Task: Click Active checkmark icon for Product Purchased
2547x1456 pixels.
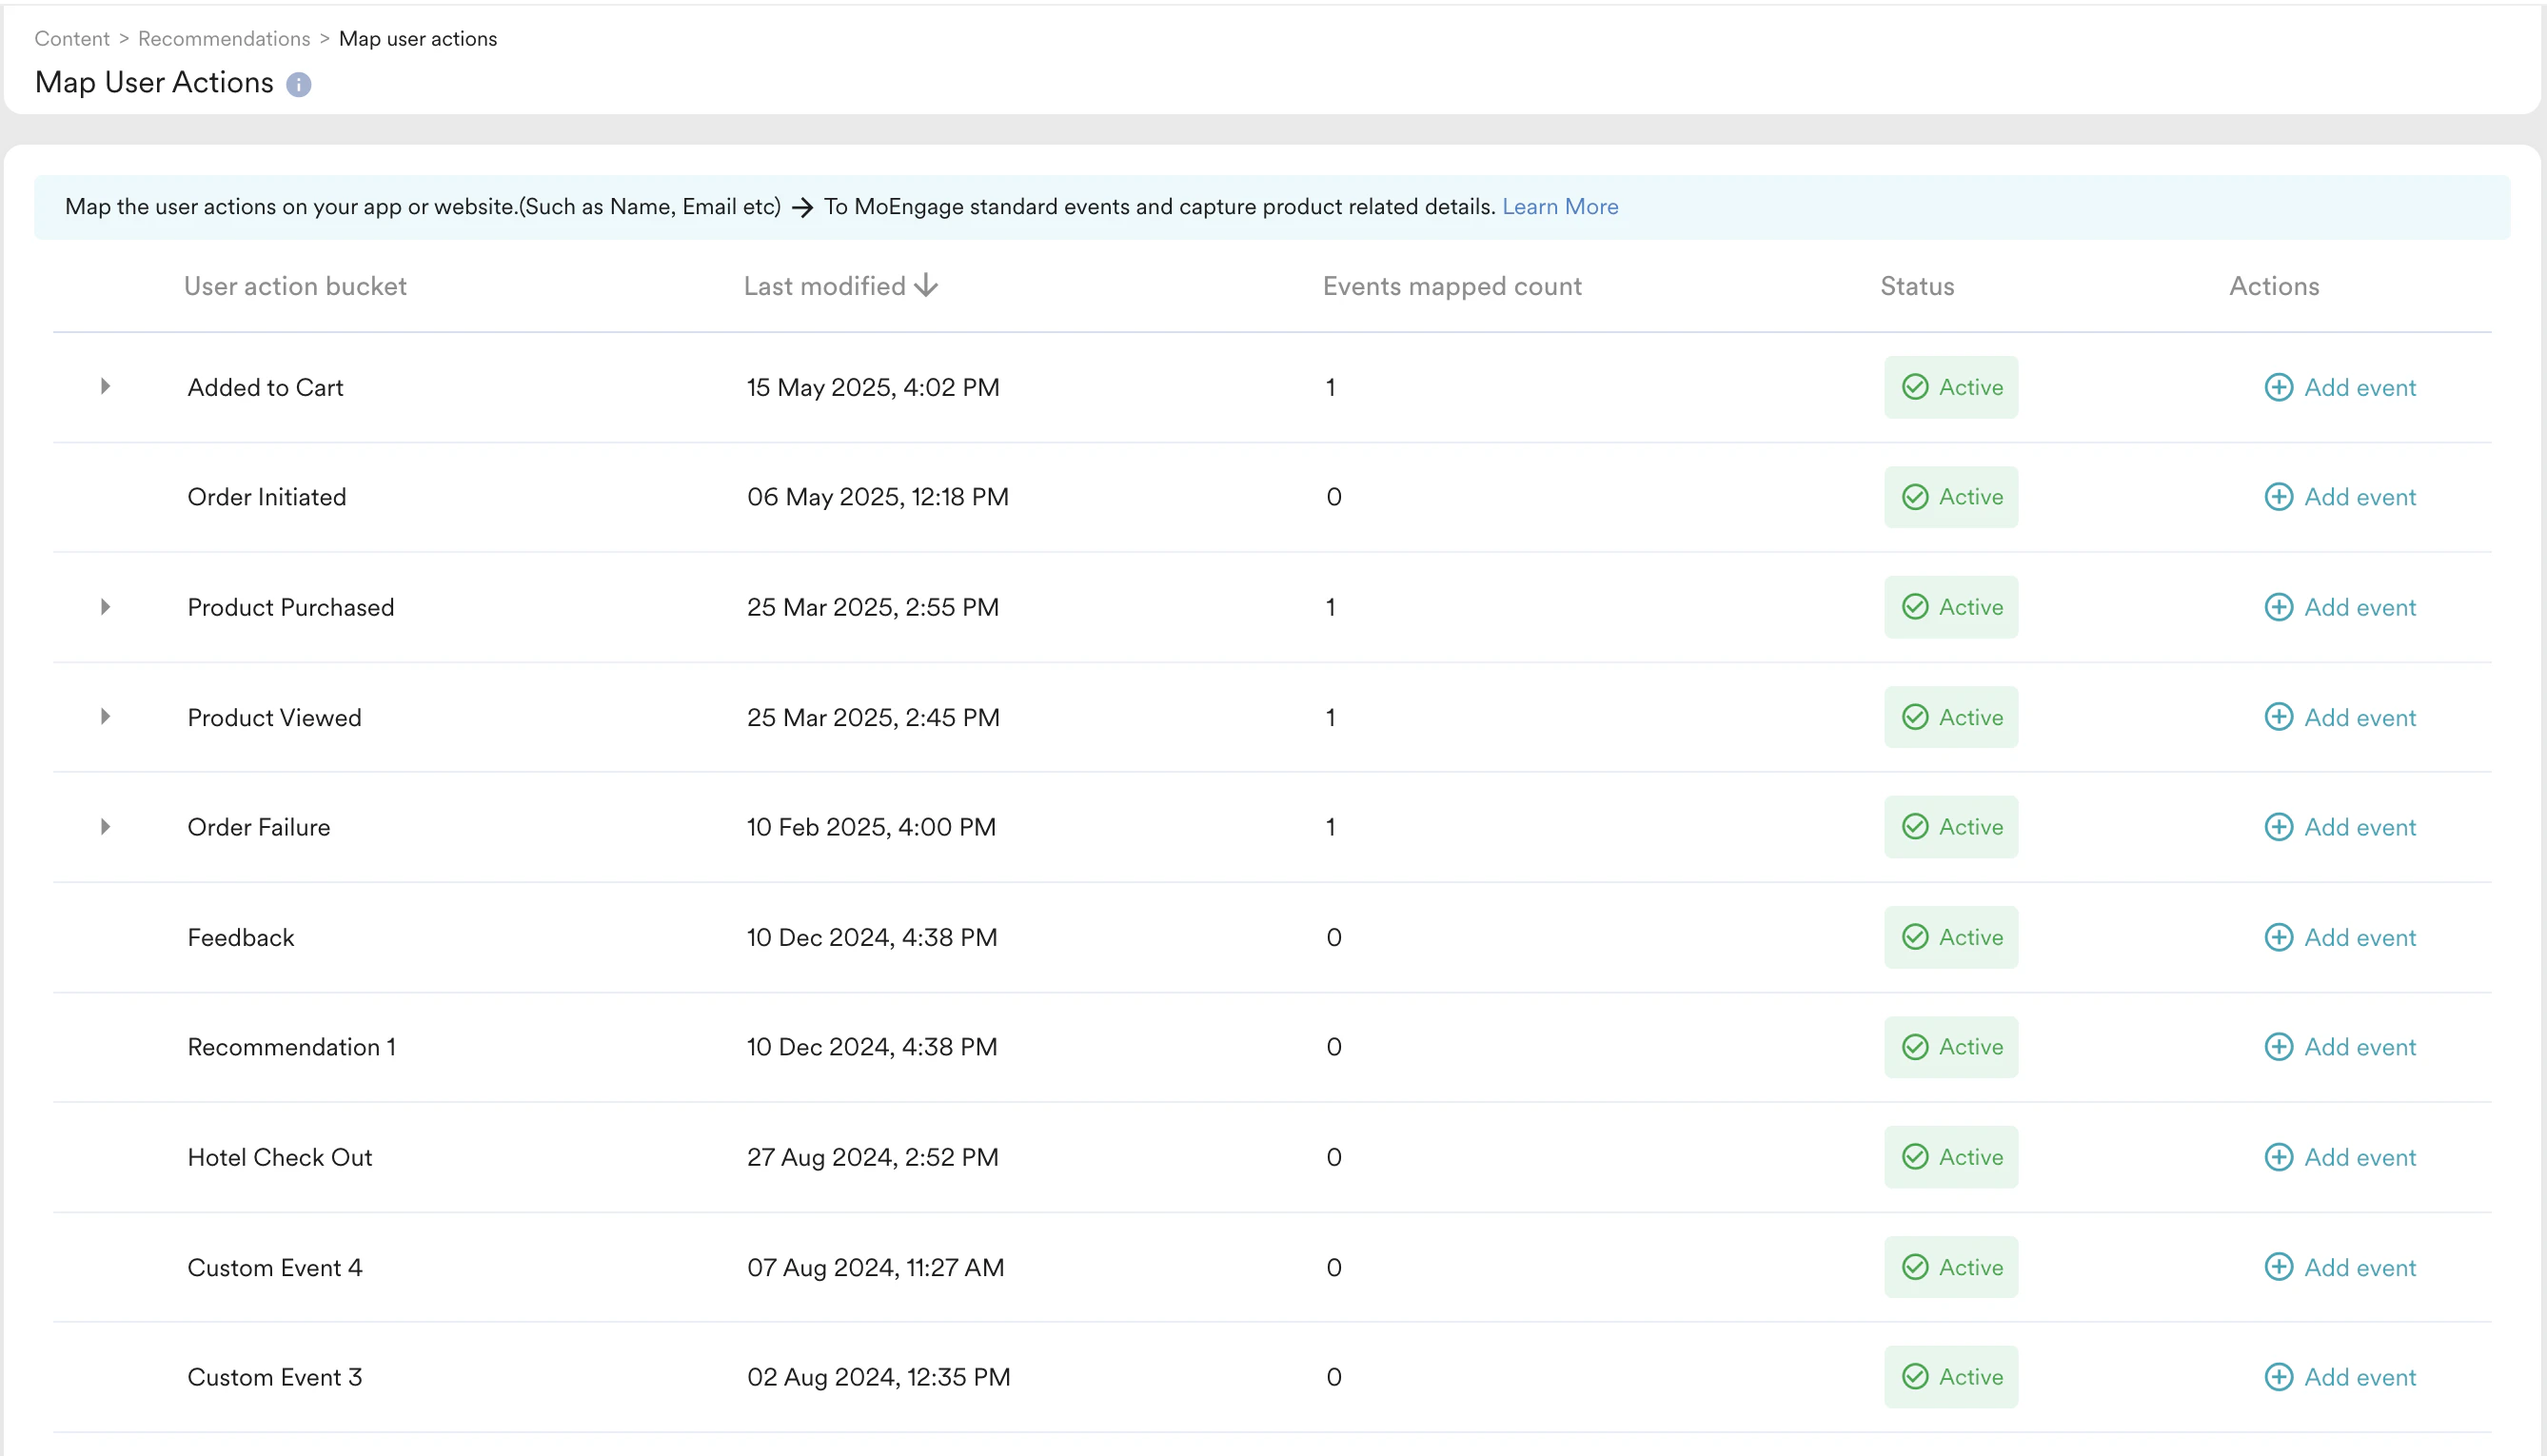Action: point(1914,607)
